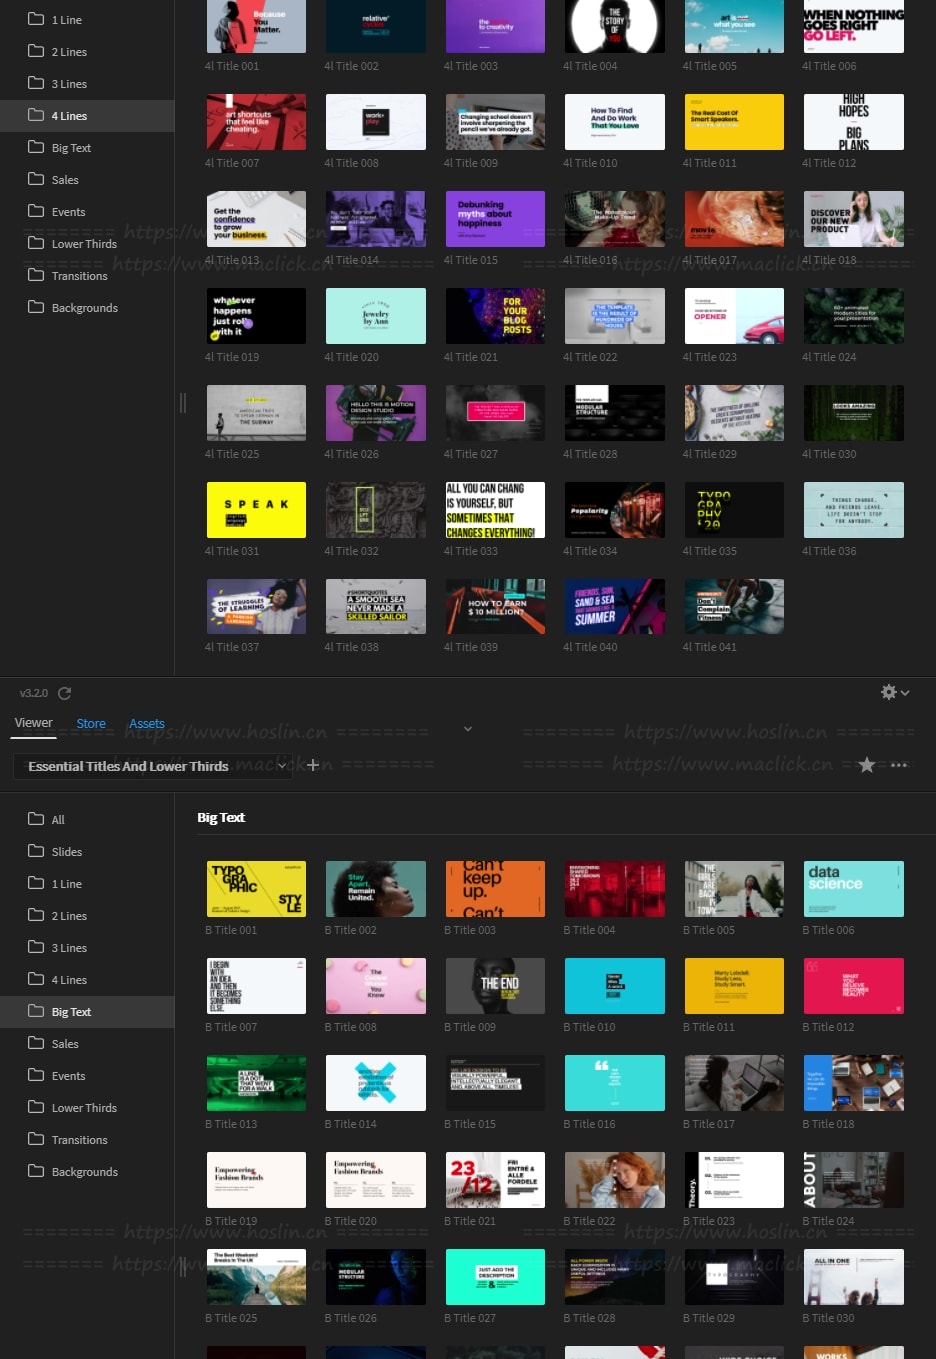Click the refresh icon beside version v3.2.0
936x1359 pixels.
[65, 693]
